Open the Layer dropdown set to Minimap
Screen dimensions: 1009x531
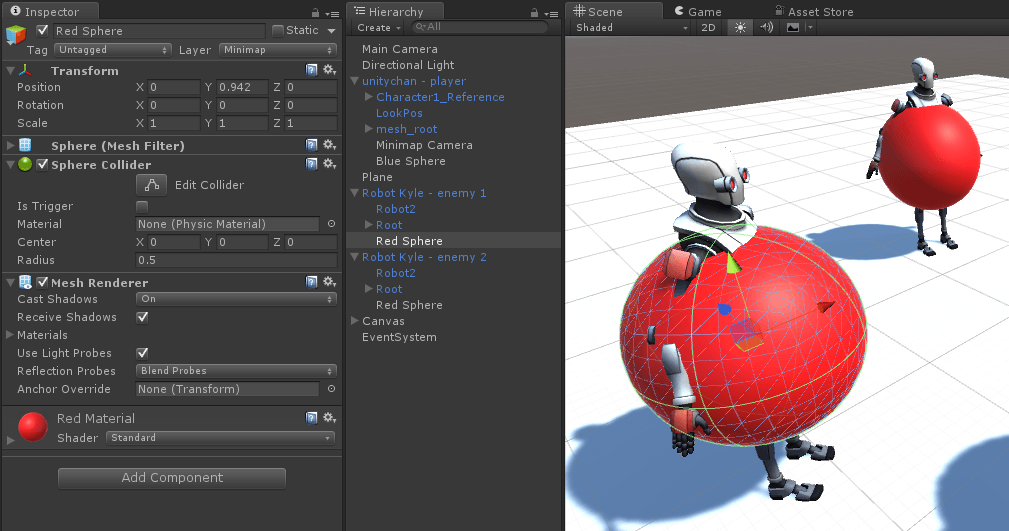(278, 50)
